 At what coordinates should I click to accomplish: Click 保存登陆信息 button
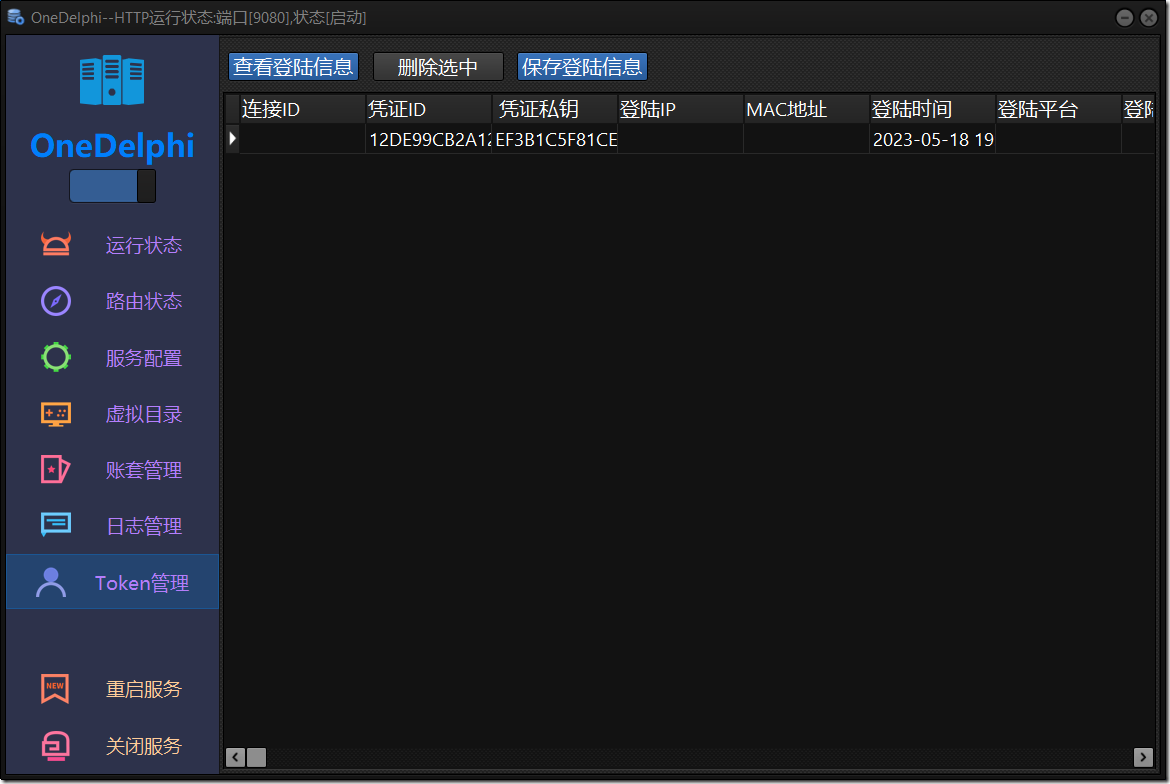(x=582, y=66)
